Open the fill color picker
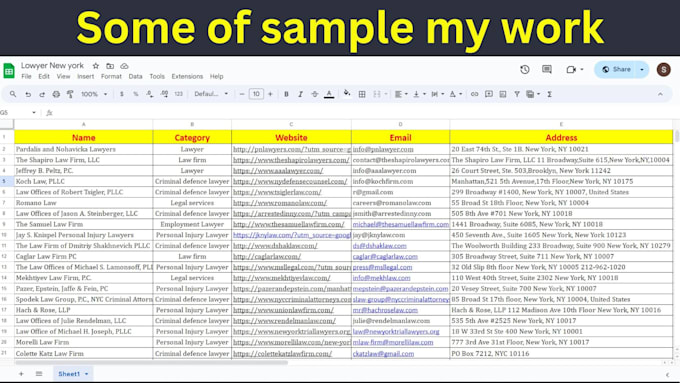 pyautogui.click(x=347, y=94)
